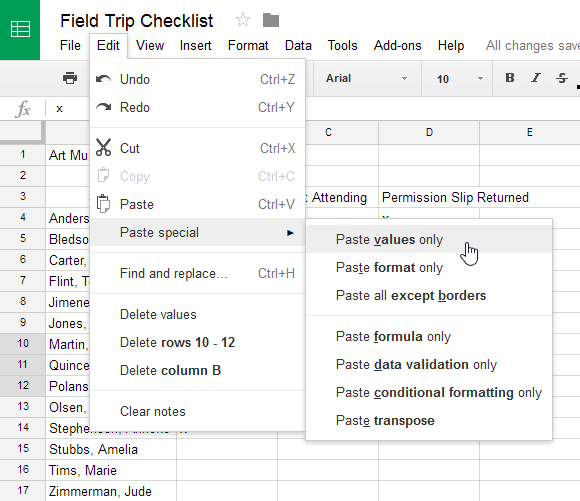Click the green Sheets home icon

[20, 30]
